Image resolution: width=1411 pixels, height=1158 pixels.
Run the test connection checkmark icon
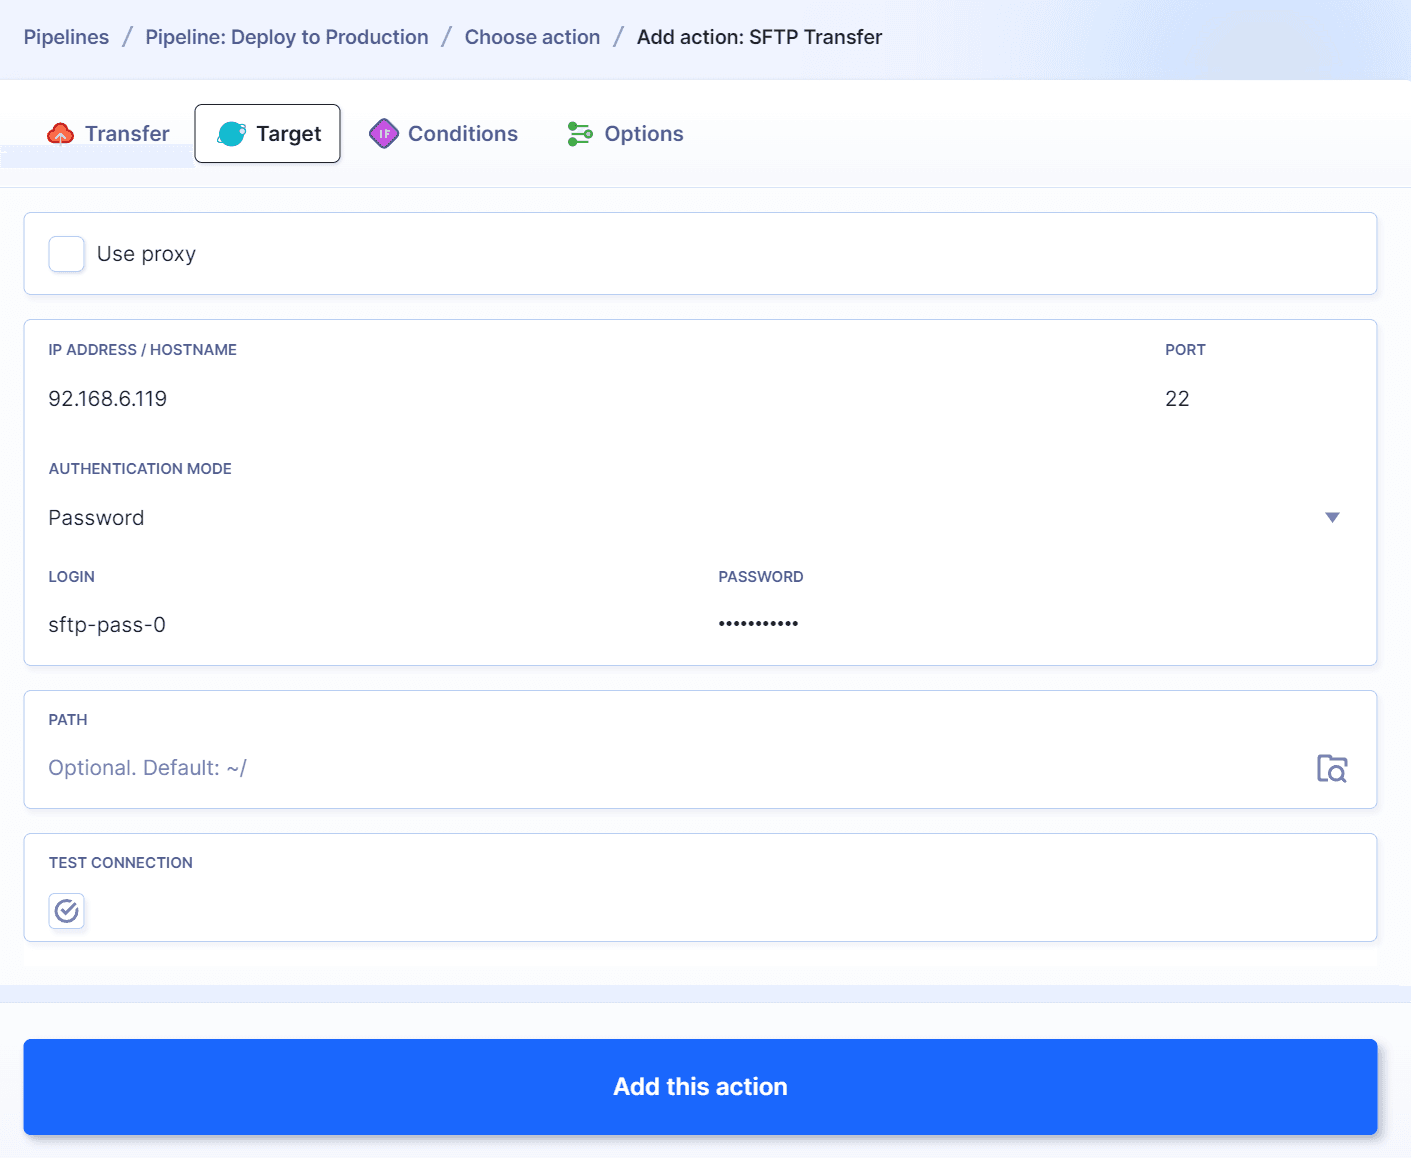click(x=66, y=911)
